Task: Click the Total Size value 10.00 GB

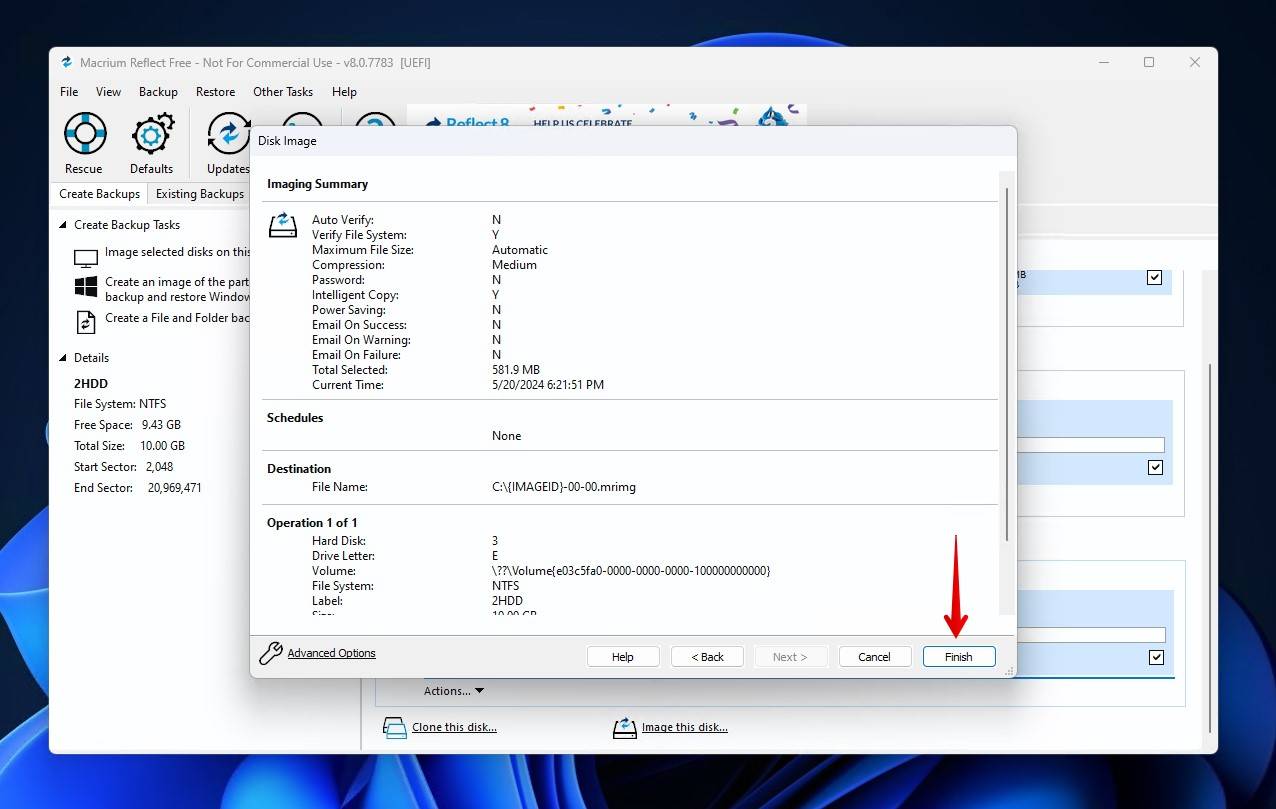Action: pyautogui.click(x=164, y=446)
